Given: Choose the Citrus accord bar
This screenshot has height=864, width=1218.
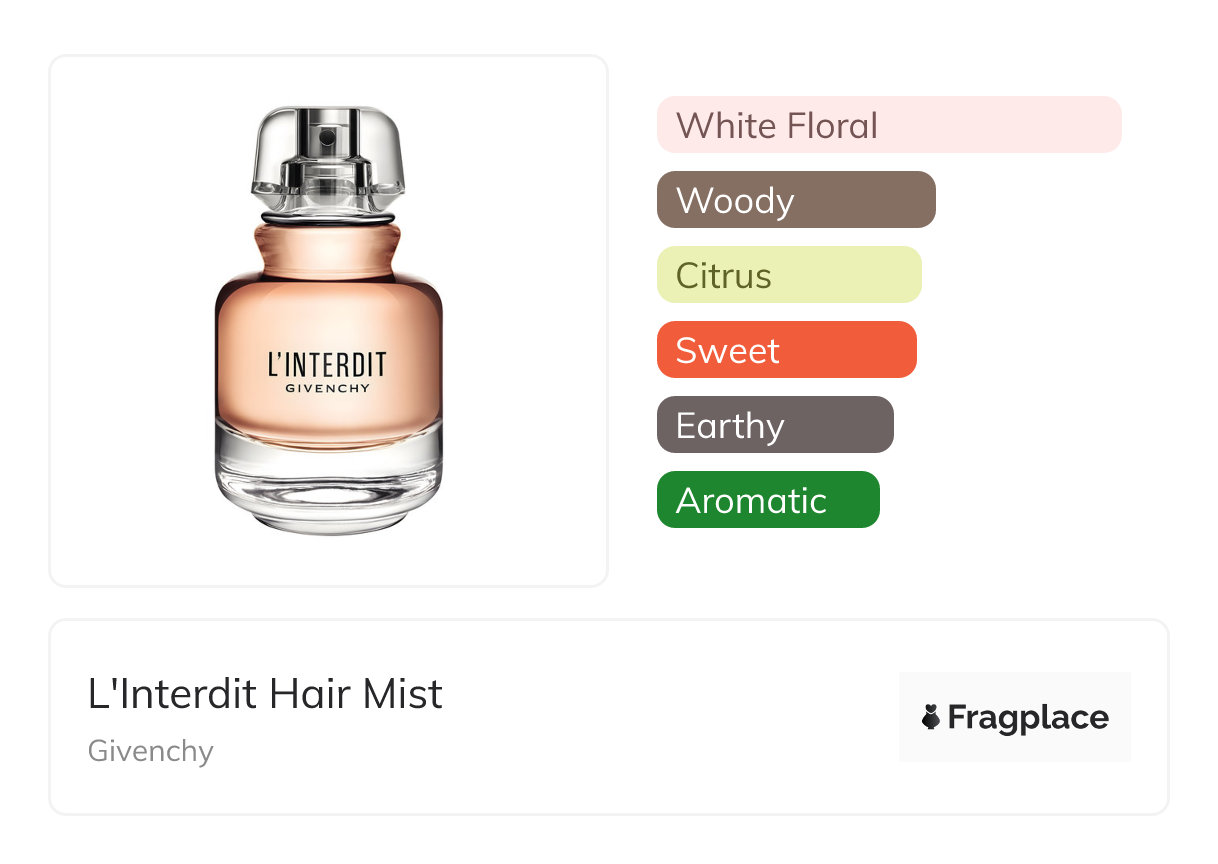Looking at the screenshot, I should pyautogui.click(x=789, y=275).
